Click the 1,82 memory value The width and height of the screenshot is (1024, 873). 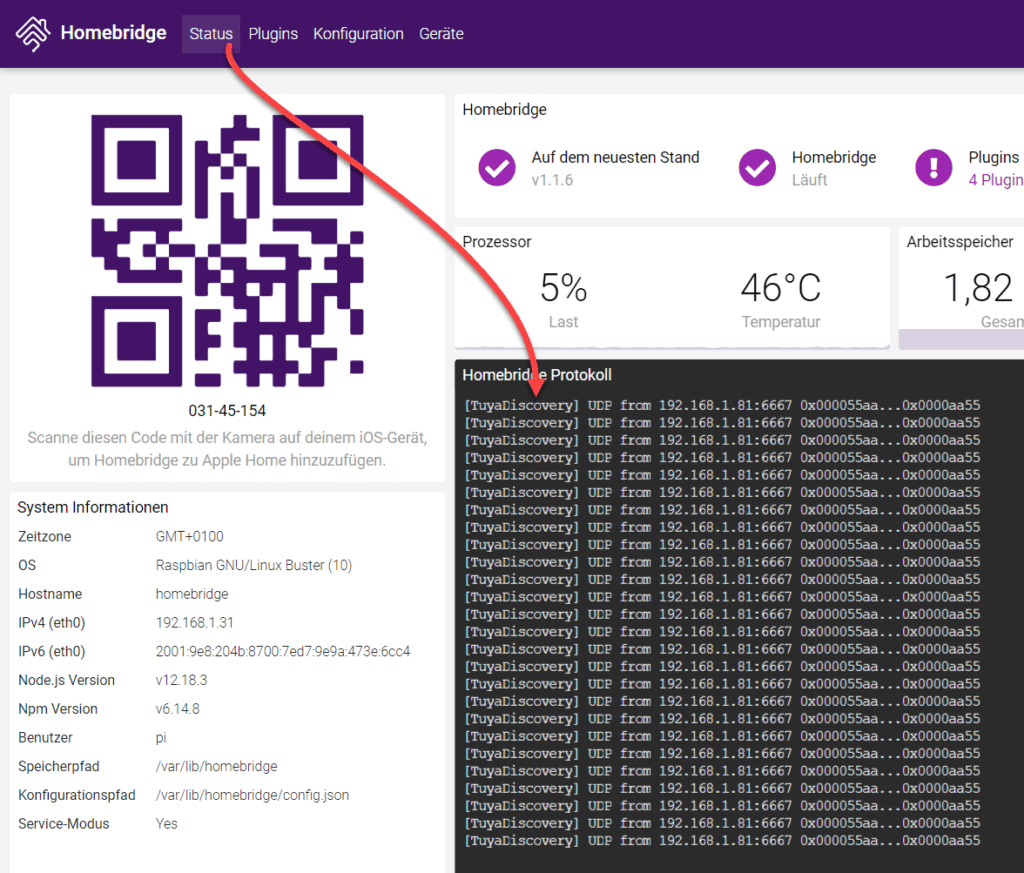[978, 288]
